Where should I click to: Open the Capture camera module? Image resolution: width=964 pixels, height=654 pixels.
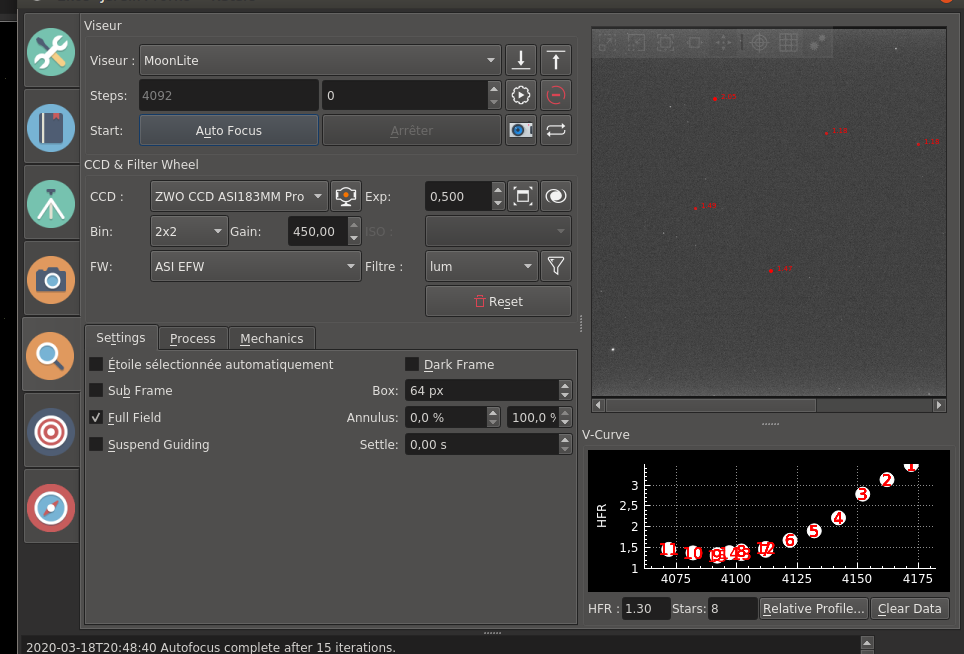pos(51,280)
